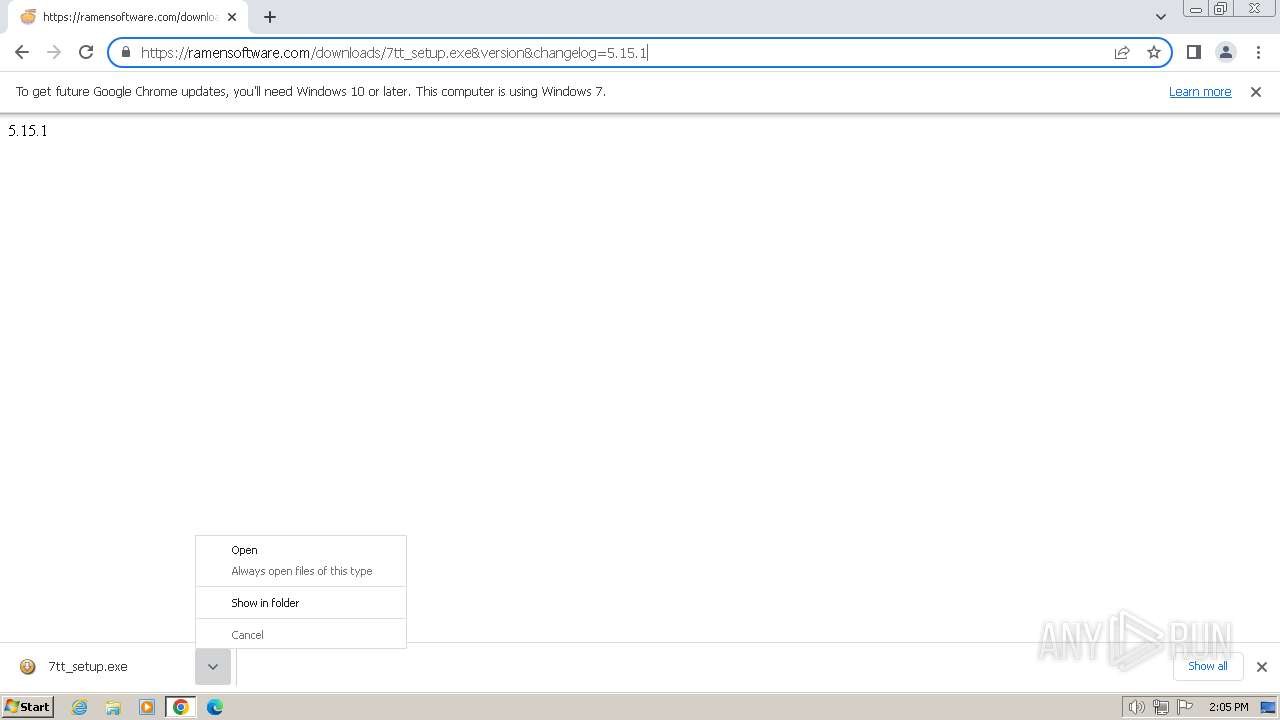This screenshot has width=1280, height=720.
Task: Choose Always open files of this type
Action: pyautogui.click(x=301, y=571)
